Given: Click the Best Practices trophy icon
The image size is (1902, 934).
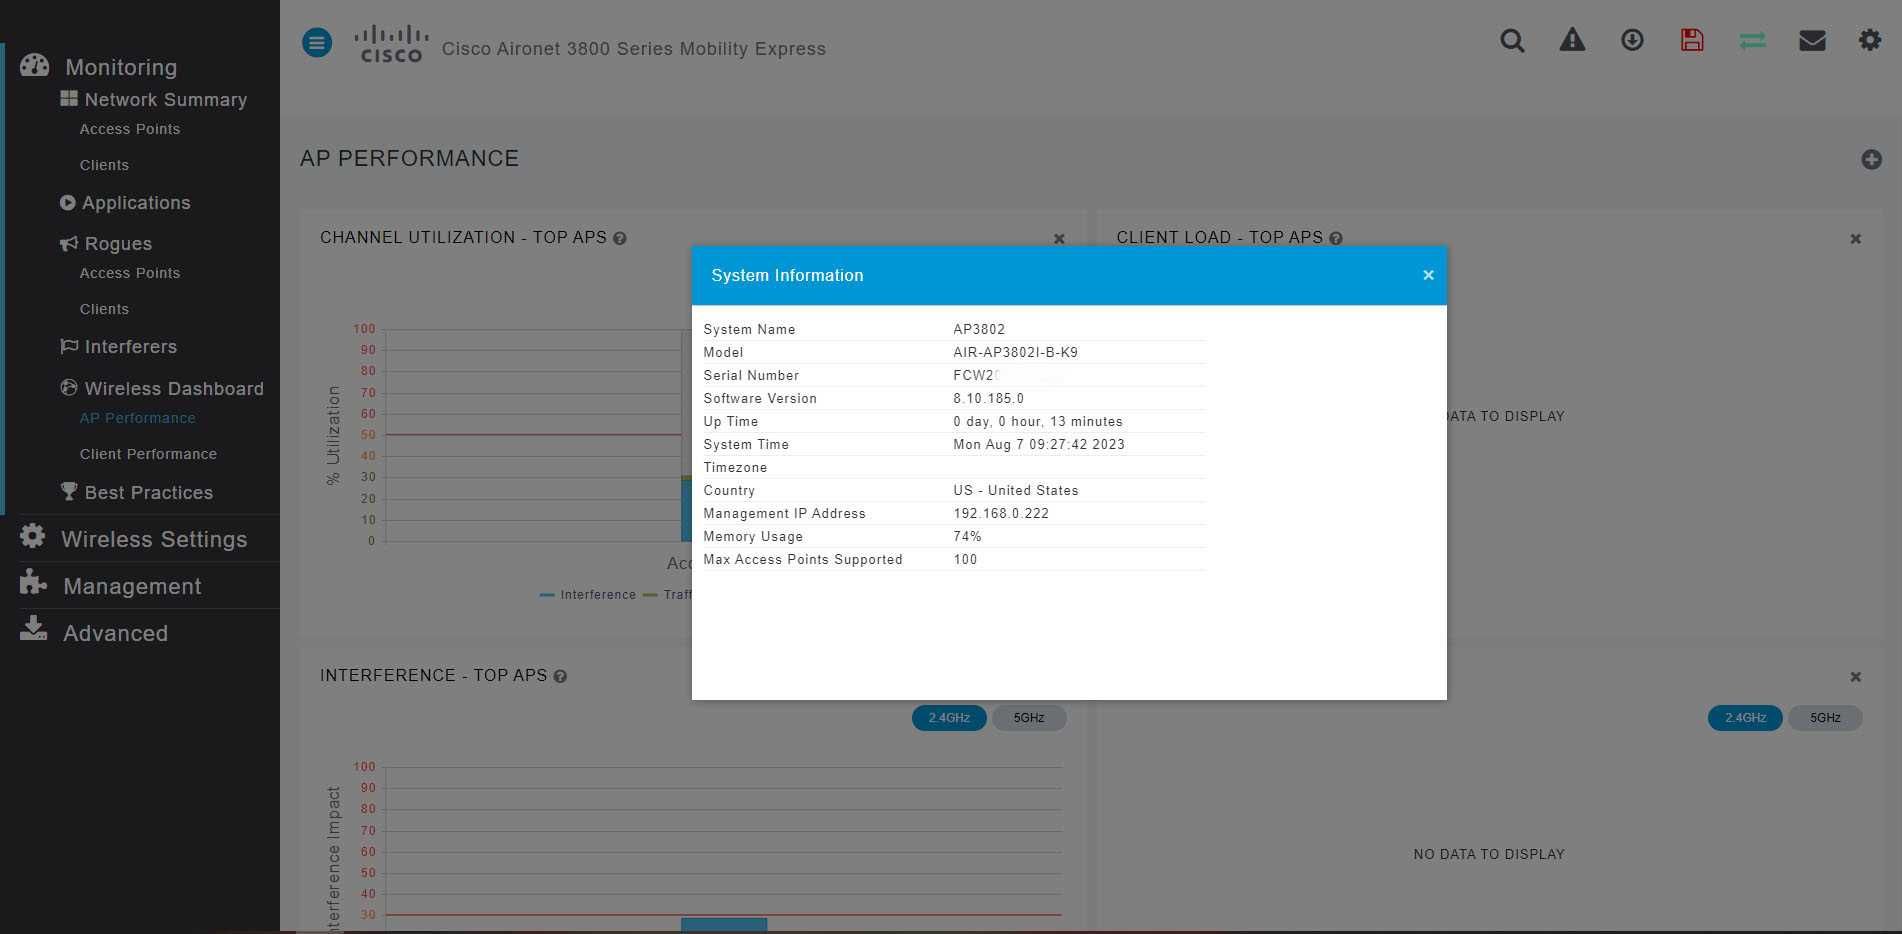Looking at the screenshot, I should pyautogui.click(x=68, y=491).
